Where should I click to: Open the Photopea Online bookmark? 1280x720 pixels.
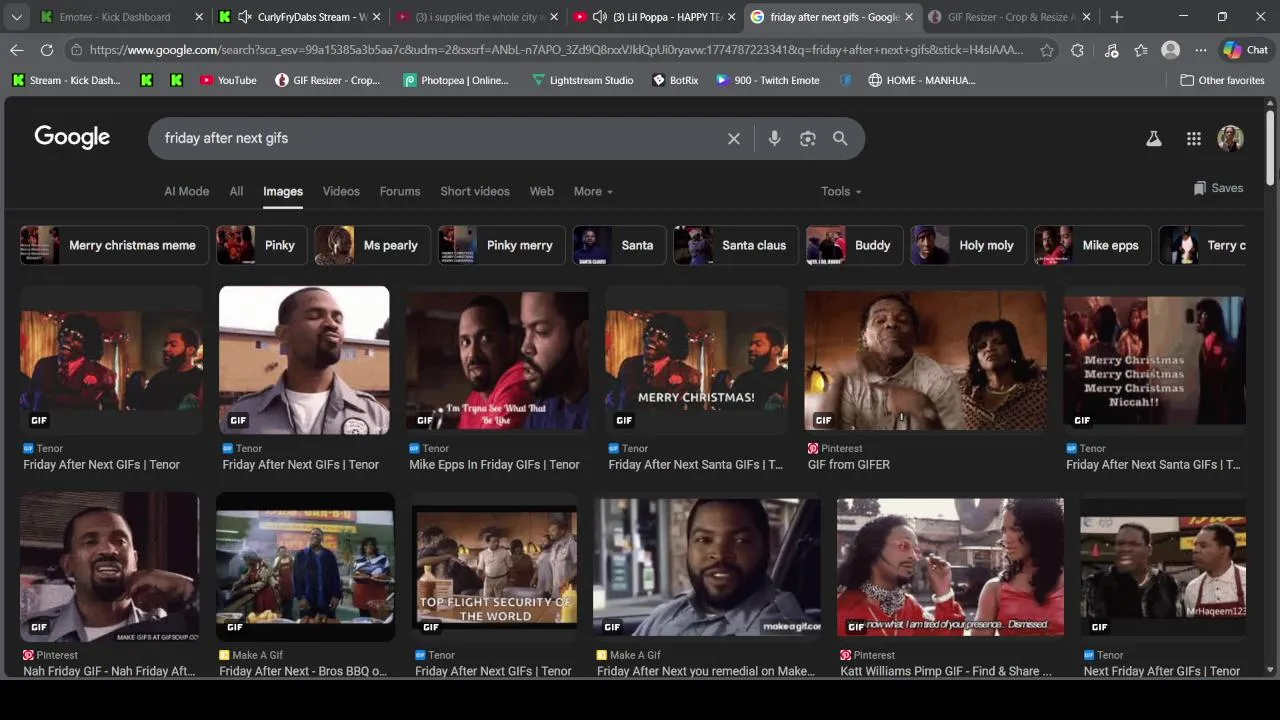click(x=456, y=80)
